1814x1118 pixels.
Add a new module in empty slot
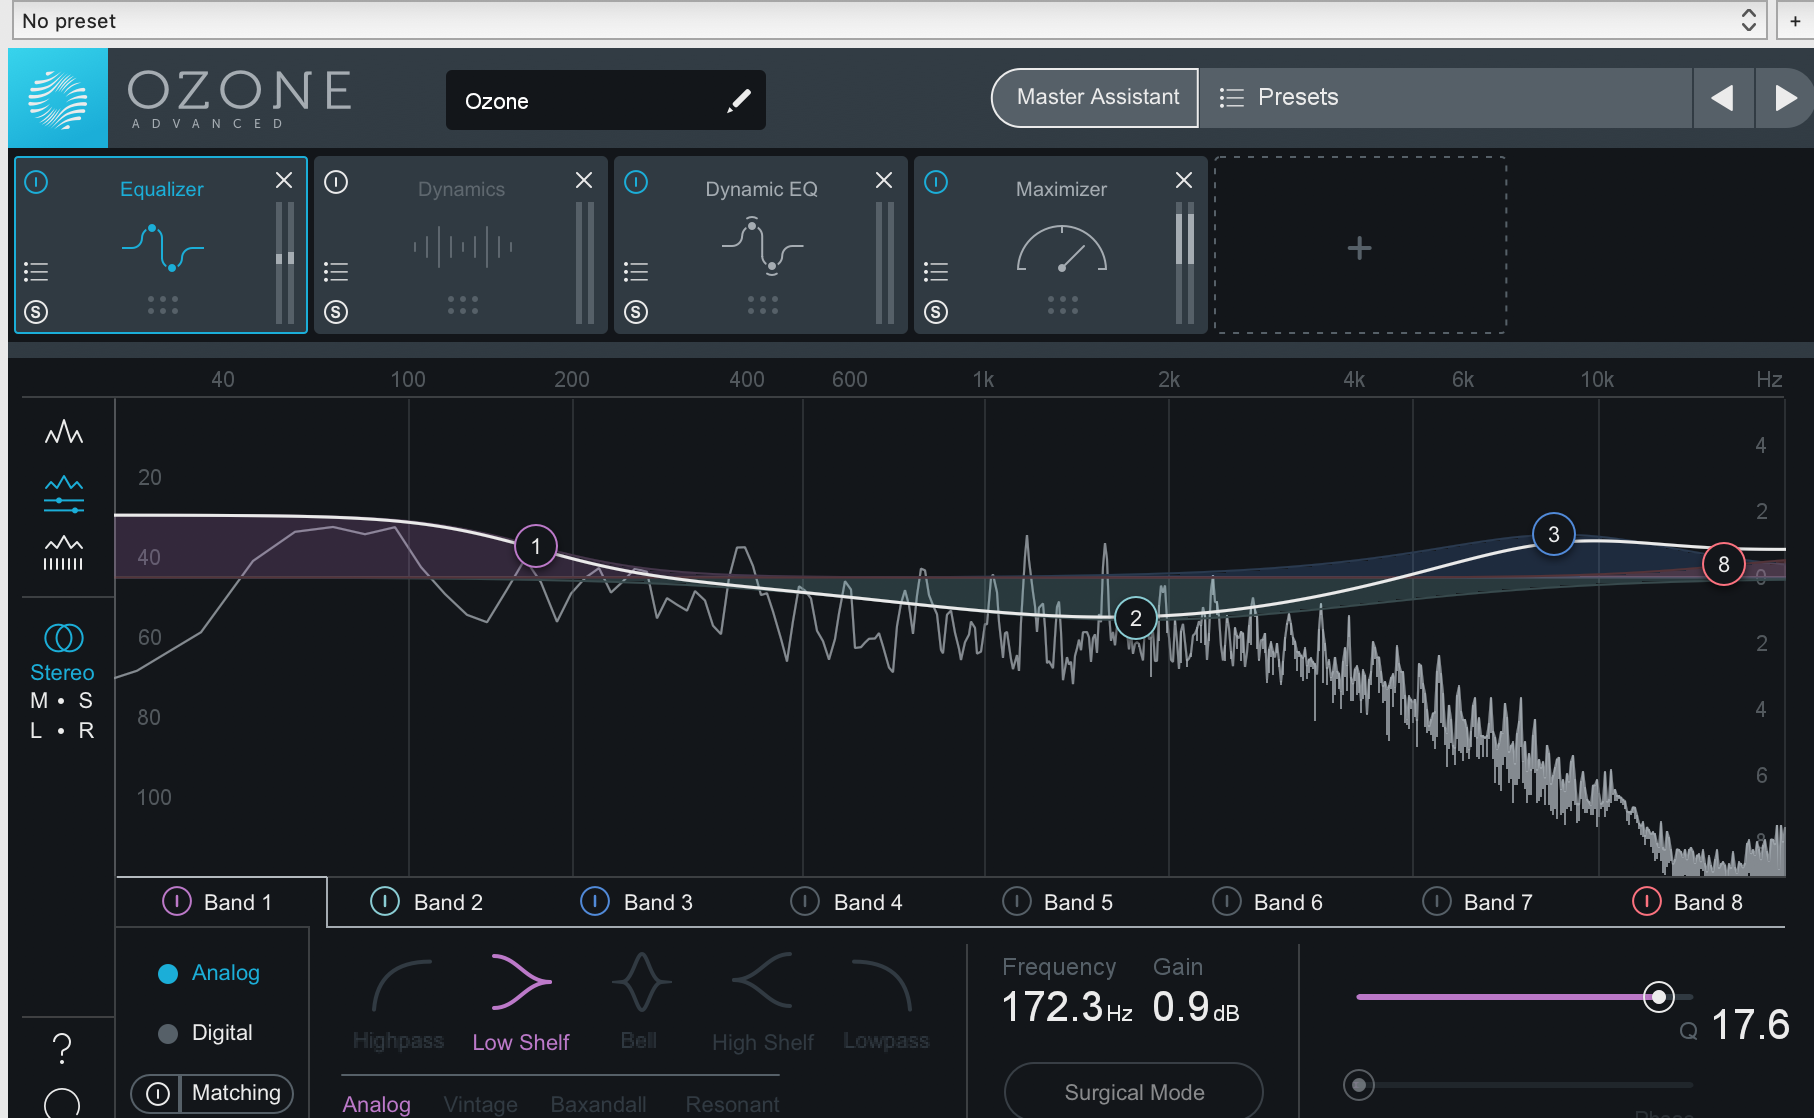[x=1359, y=247]
